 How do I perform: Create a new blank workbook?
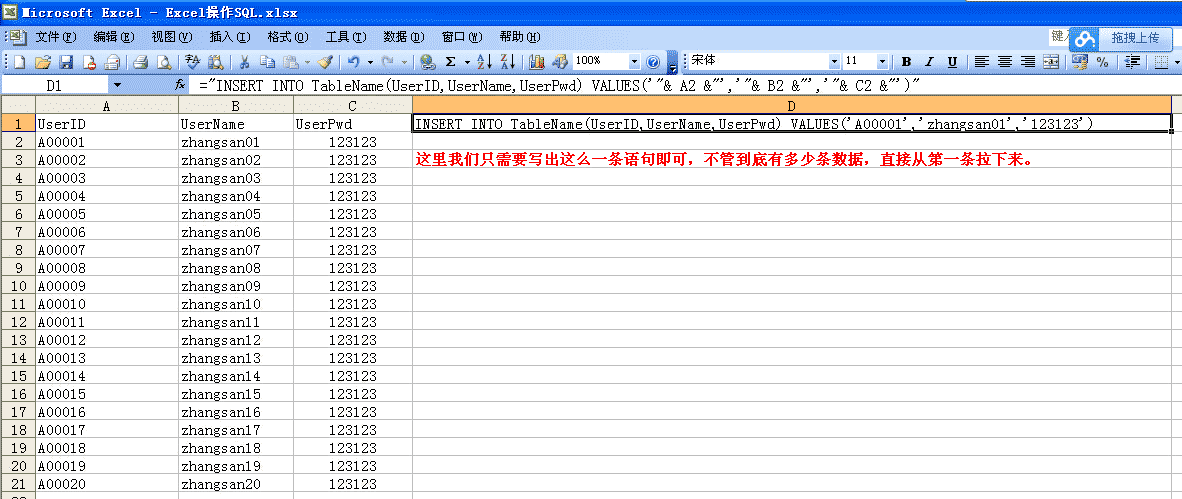[20, 62]
